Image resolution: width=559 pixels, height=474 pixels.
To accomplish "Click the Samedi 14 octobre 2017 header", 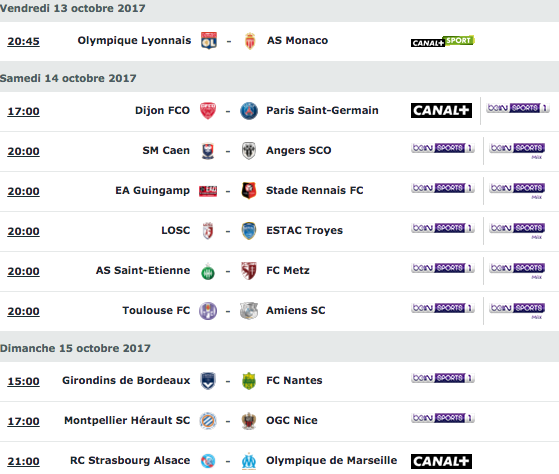I will [68, 78].
